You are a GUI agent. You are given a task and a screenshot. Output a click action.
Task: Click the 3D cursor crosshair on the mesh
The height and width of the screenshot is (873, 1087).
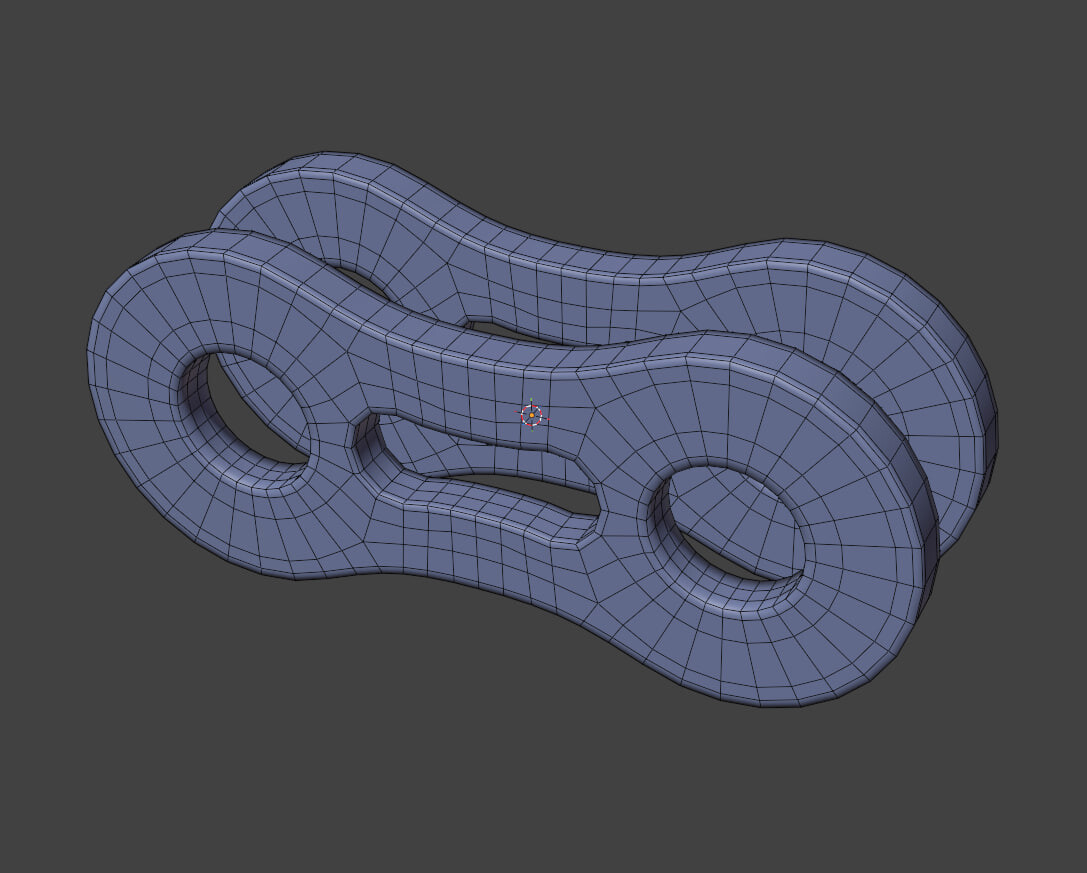532,415
